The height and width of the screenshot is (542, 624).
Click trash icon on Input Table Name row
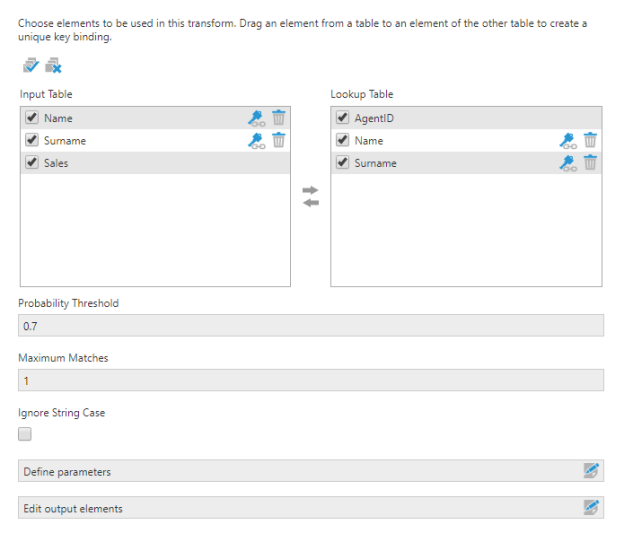click(x=279, y=118)
